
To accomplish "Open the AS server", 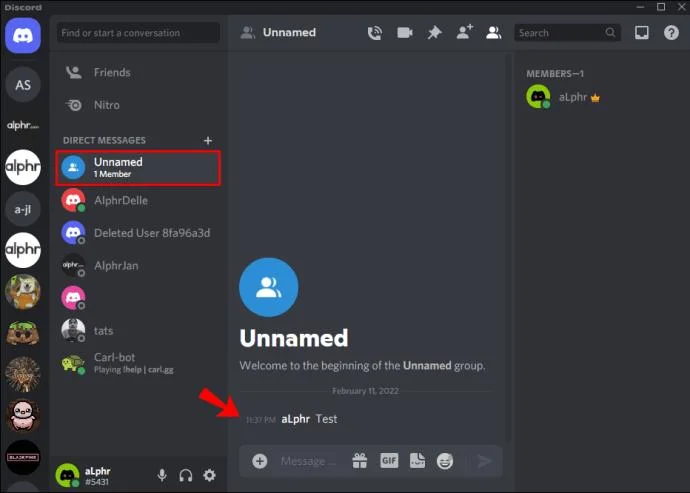I will pos(23,85).
